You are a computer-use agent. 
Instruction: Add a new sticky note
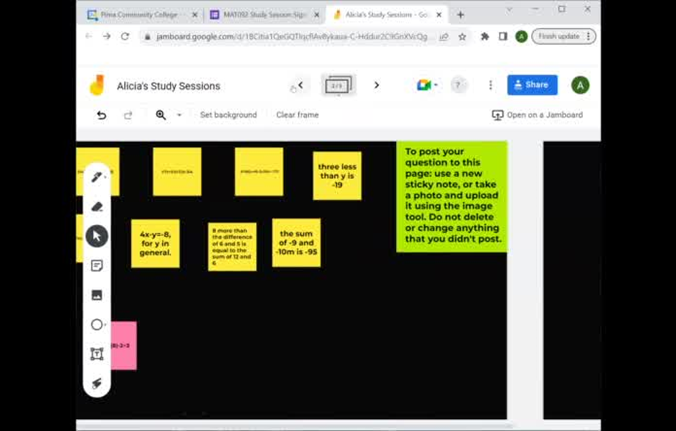click(x=96, y=266)
